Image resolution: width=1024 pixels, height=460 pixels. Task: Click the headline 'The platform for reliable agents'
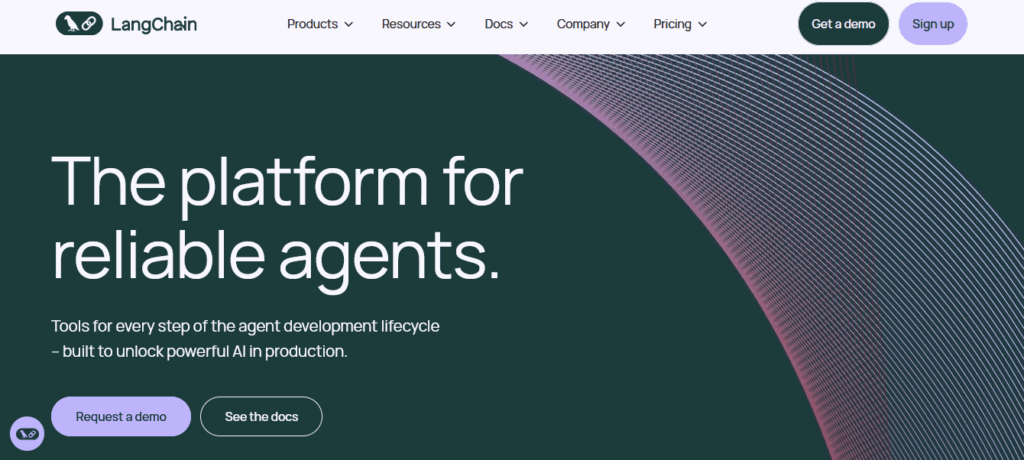[x=287, y=217]
